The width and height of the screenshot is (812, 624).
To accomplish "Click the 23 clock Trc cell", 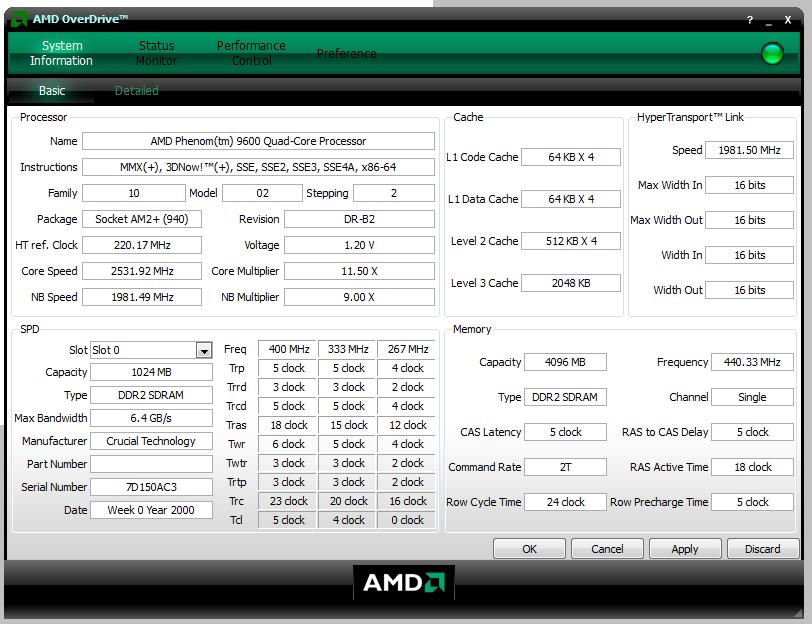I will (288, 501).
